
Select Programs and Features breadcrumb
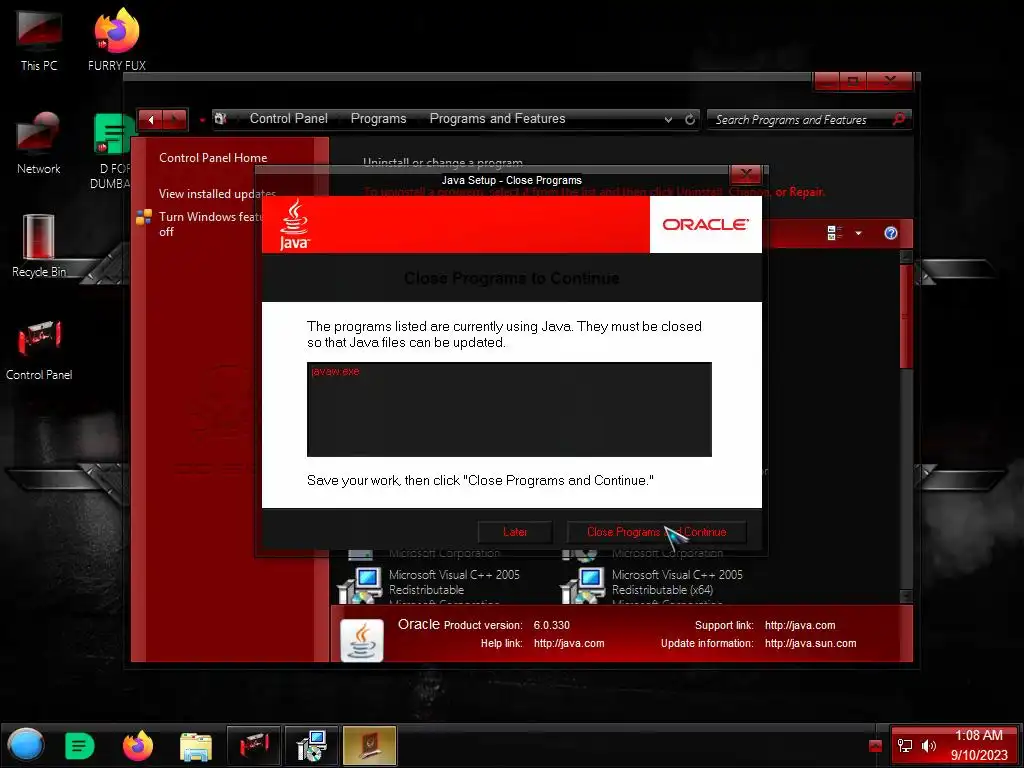pyautogui.click(x=497, y=118)
